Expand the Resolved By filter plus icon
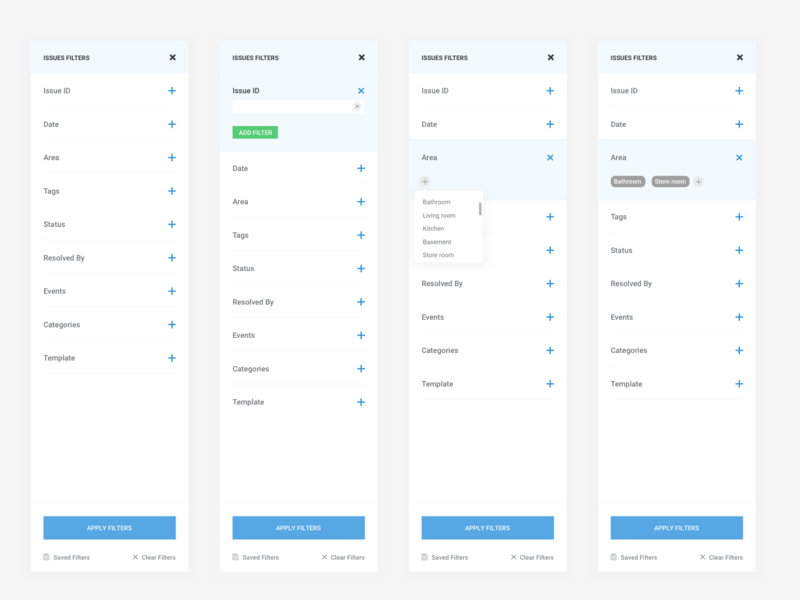 (x=172, y=257)
